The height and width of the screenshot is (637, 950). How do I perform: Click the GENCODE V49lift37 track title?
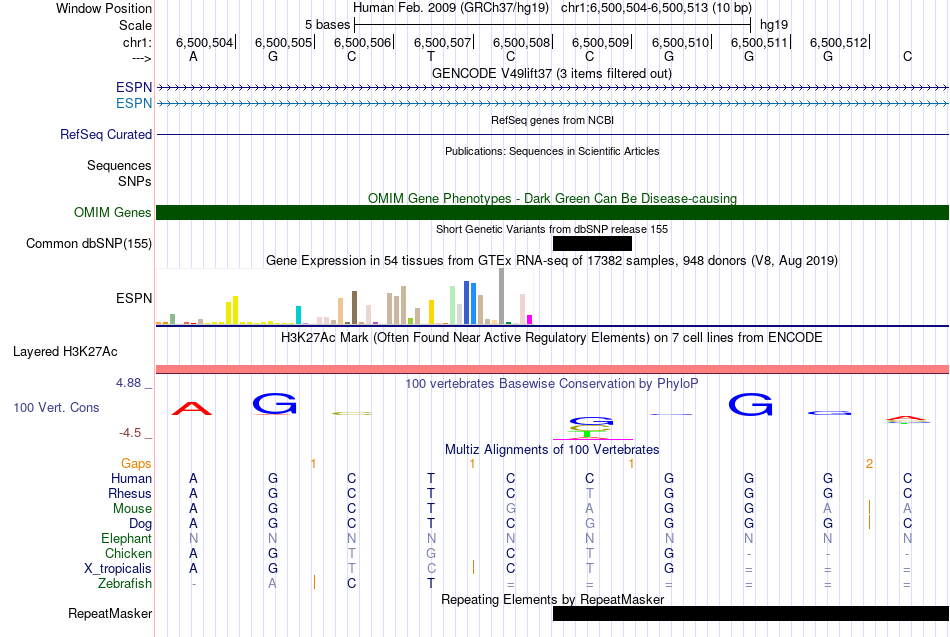coord(551,74)
